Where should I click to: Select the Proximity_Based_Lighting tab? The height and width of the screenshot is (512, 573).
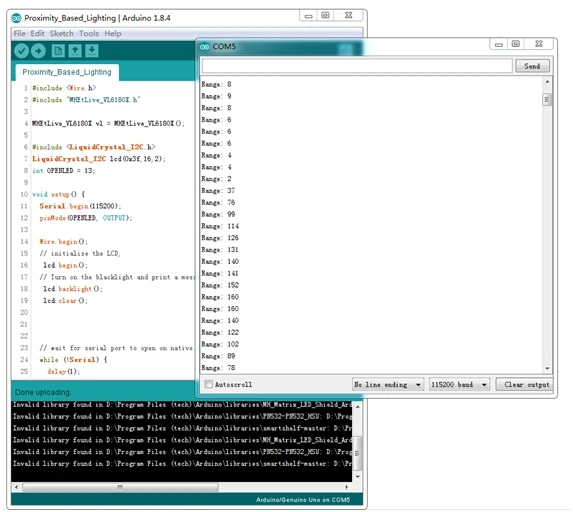click(x=67, y=72)
